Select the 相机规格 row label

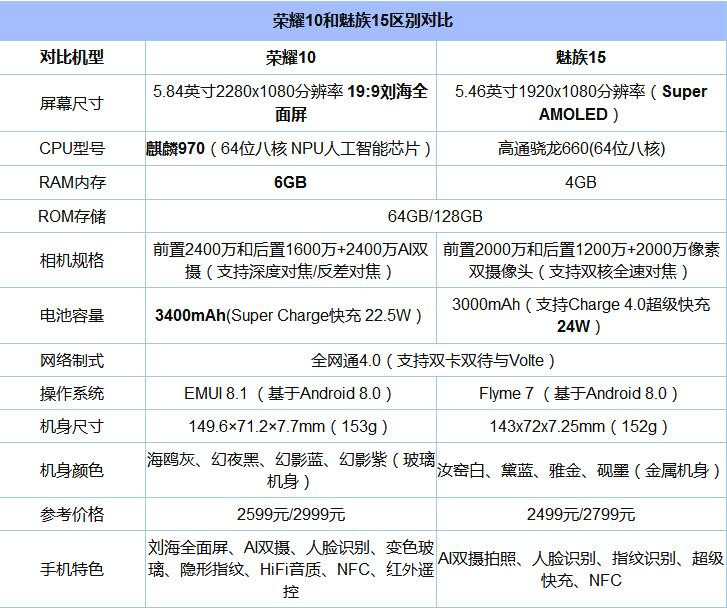(72, 260)
